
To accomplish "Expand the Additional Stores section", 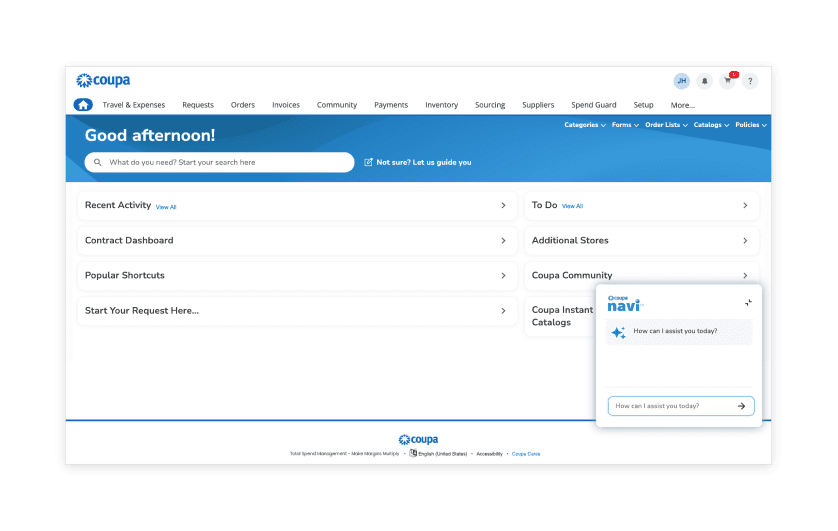I will (x=745, y=240).
